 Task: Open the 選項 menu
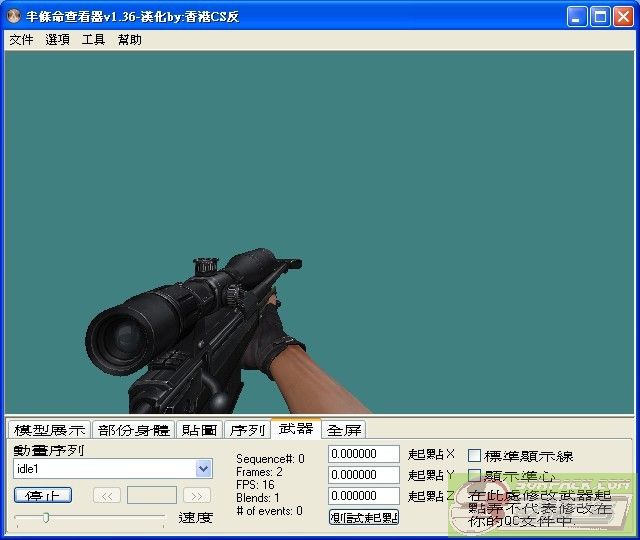click(57, 40)
